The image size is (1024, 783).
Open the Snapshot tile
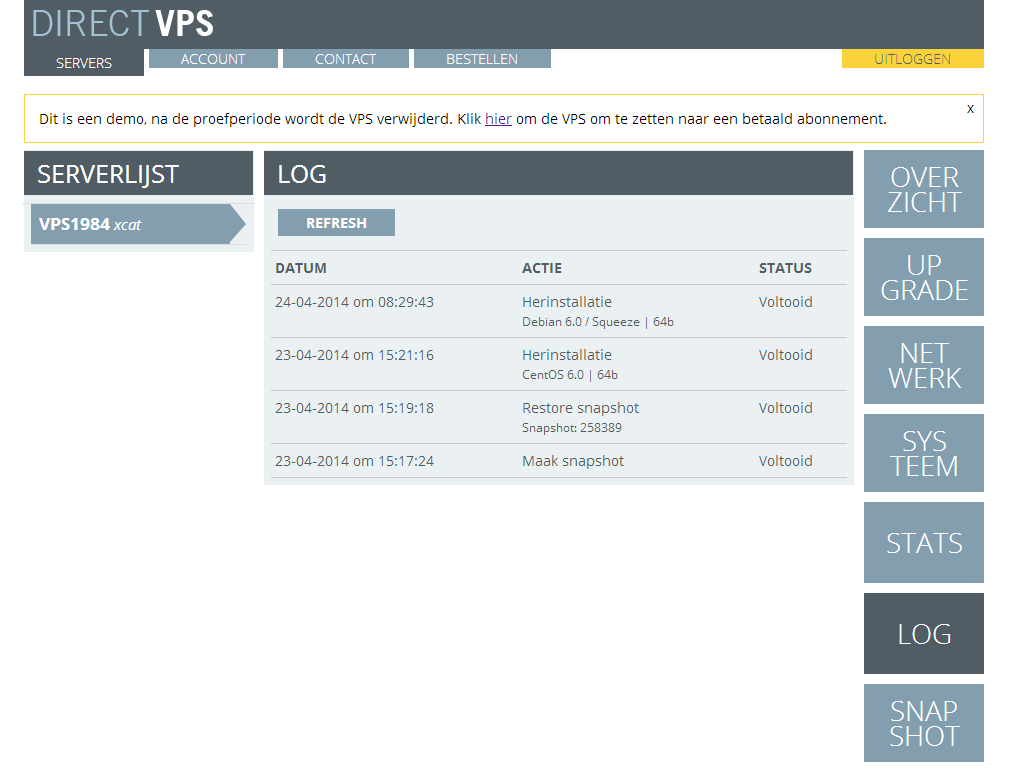(x=923, y=722)
